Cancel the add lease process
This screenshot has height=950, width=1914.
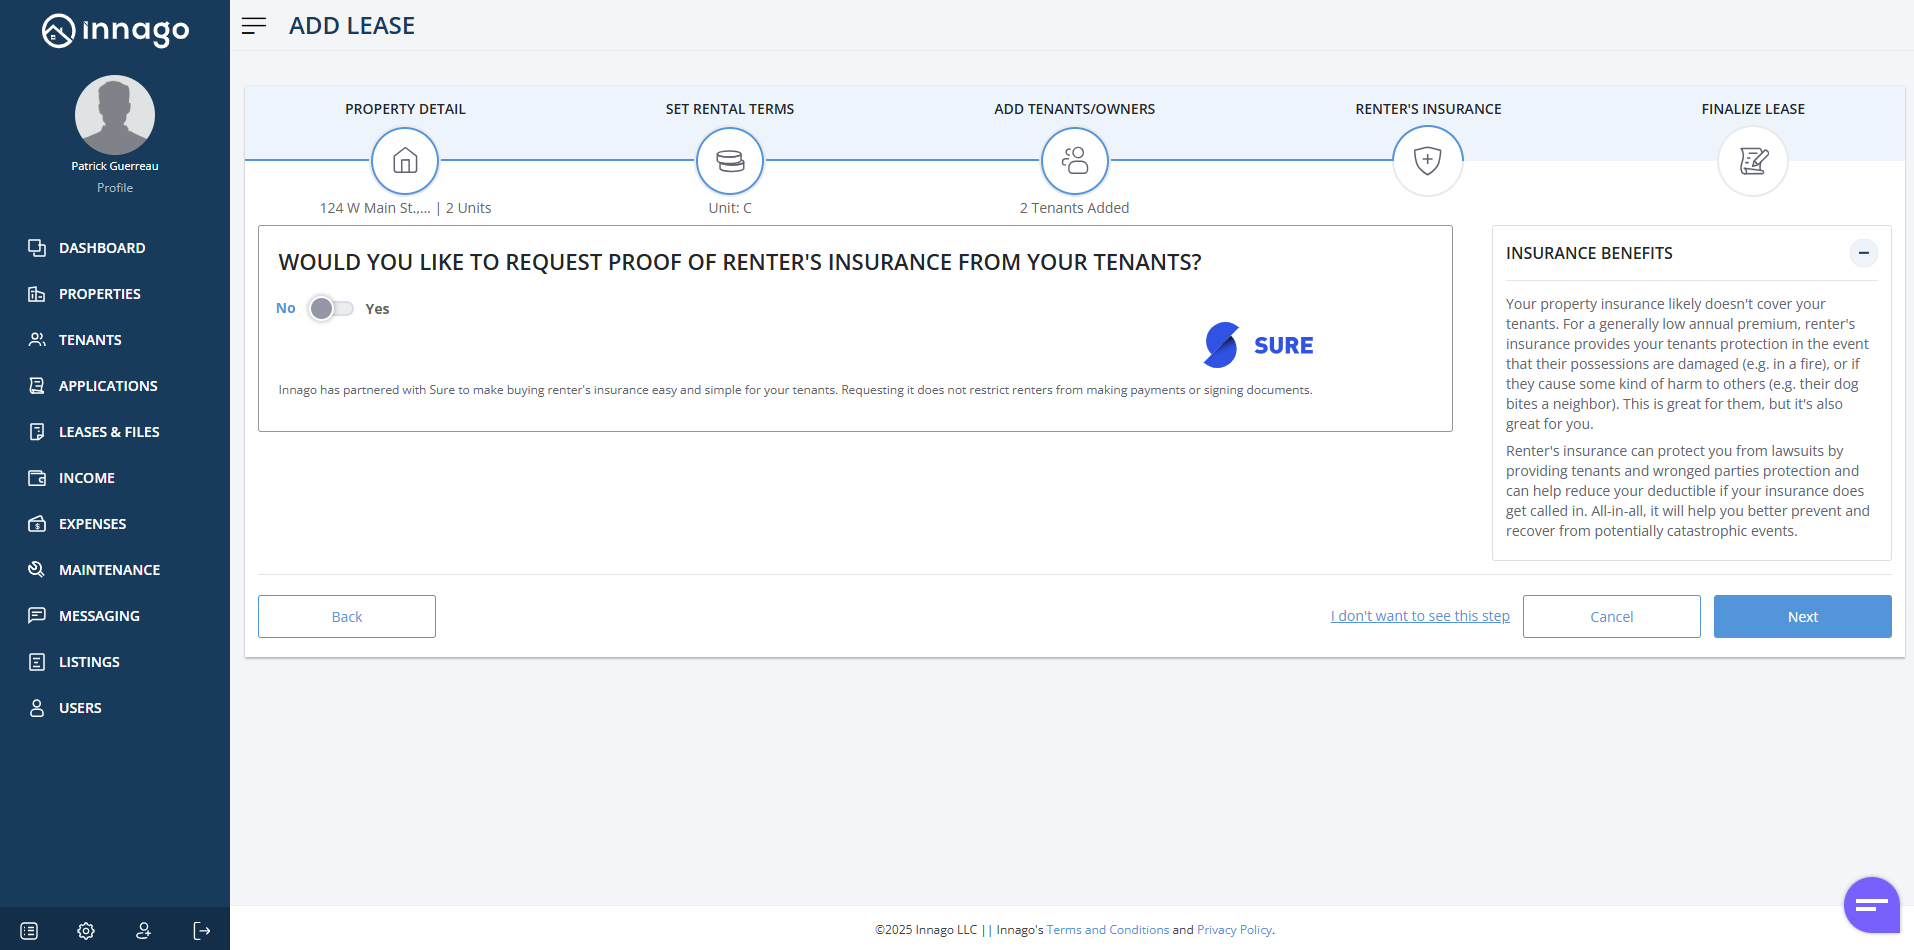(1611, 617)
